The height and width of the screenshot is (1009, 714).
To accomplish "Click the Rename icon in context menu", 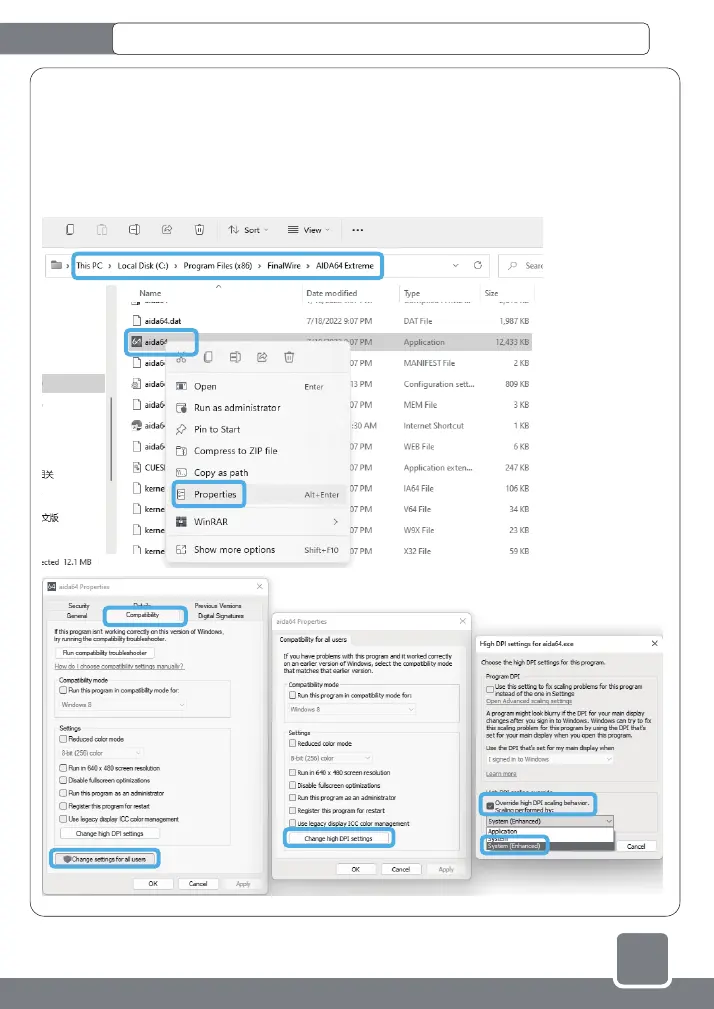I will pos(235,357).
